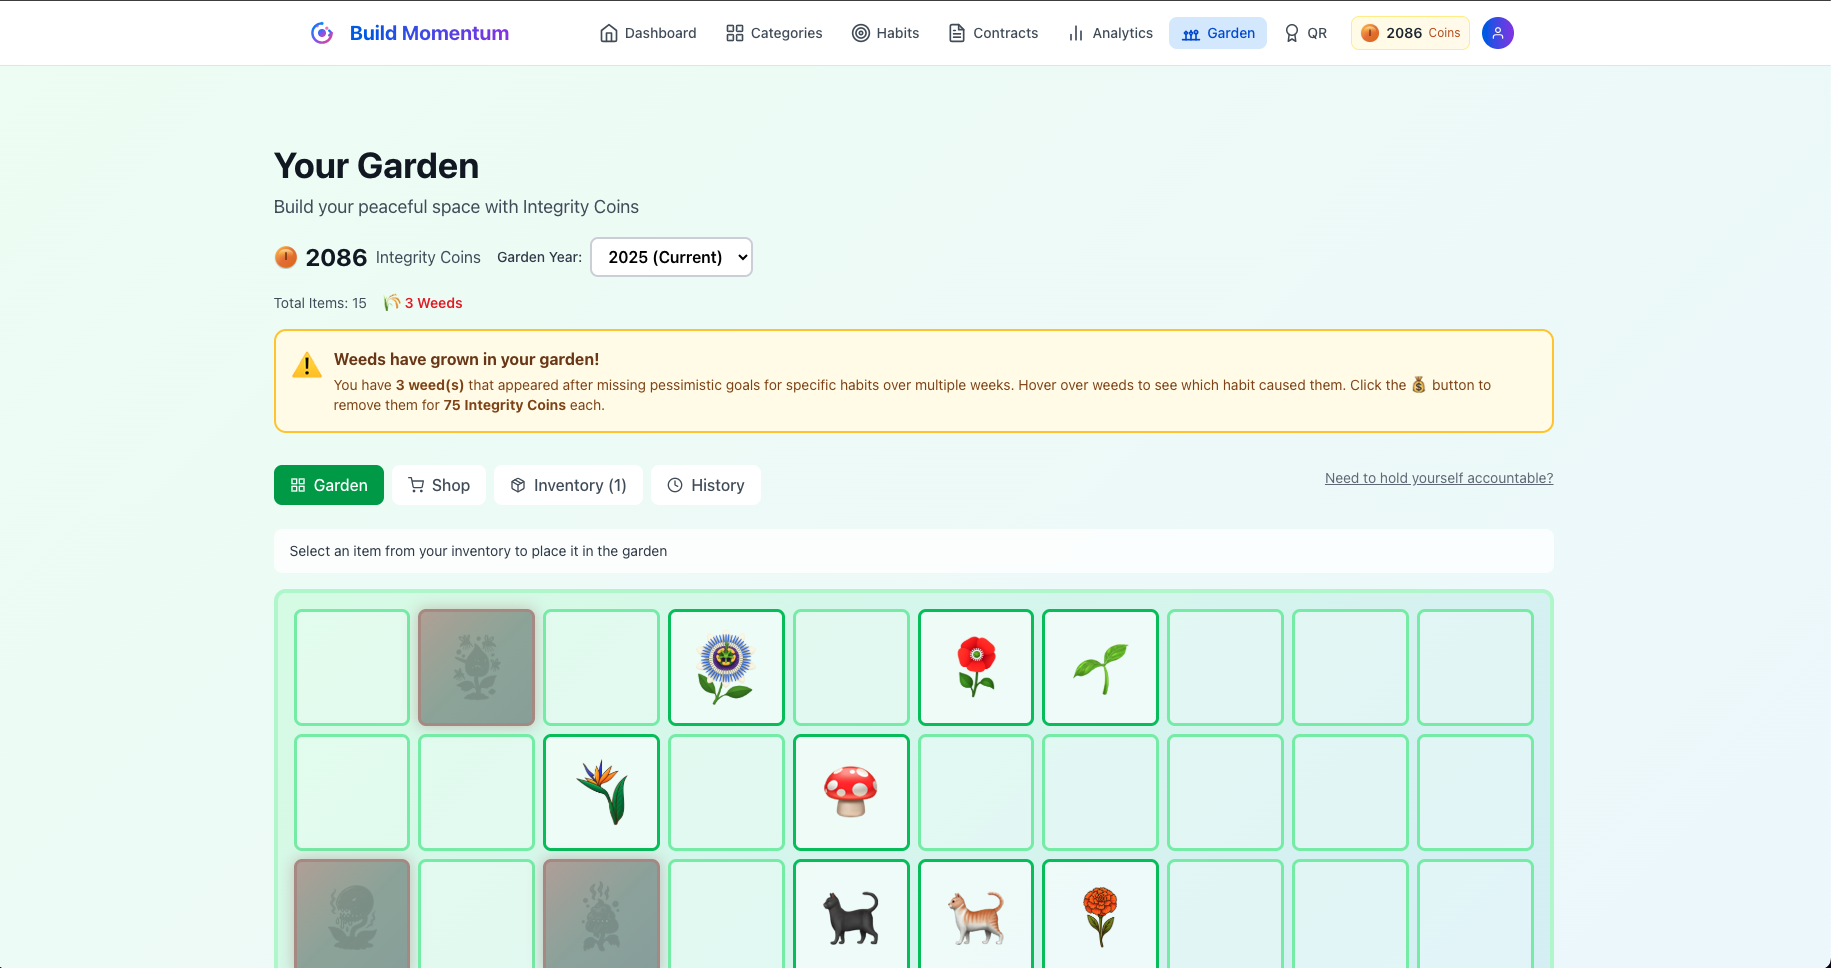The image size is (1831, 968).
Task: Open Analytics via the bar chart icon
Action: [x=1075, y=33]
